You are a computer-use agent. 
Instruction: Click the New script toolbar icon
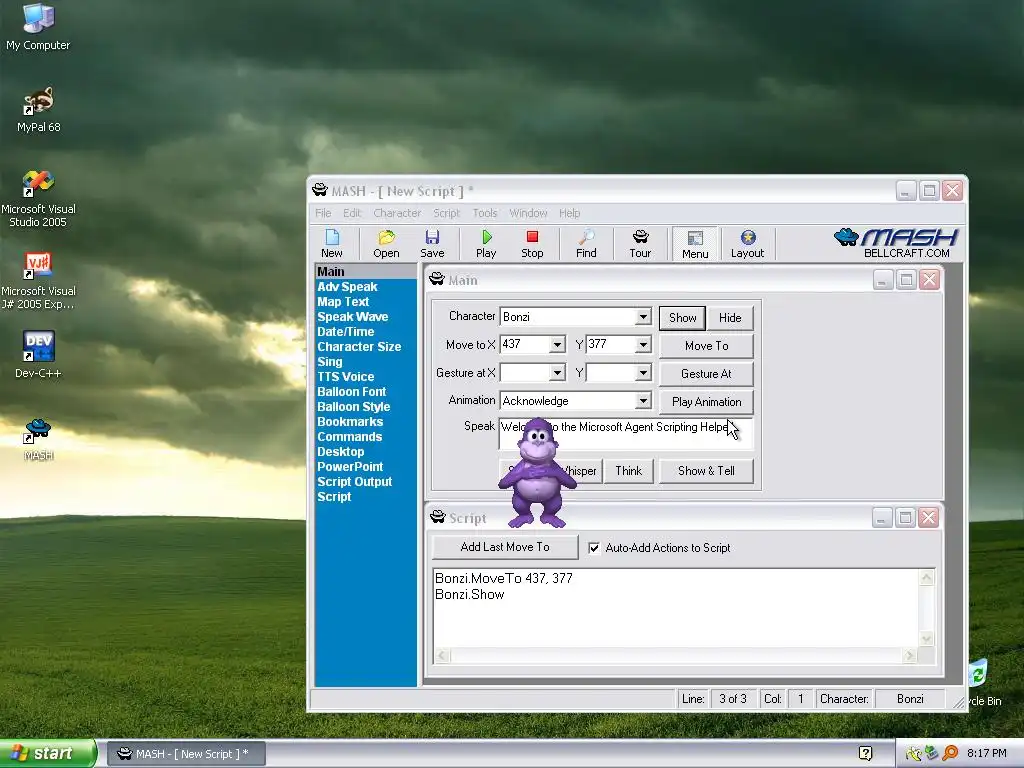point(332,244)
